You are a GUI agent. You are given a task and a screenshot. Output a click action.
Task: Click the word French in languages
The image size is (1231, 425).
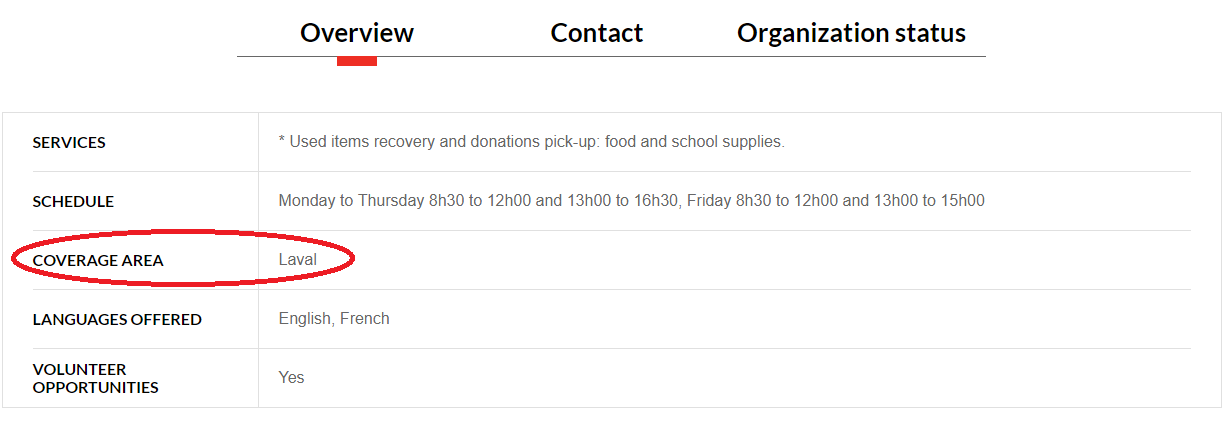365,319
